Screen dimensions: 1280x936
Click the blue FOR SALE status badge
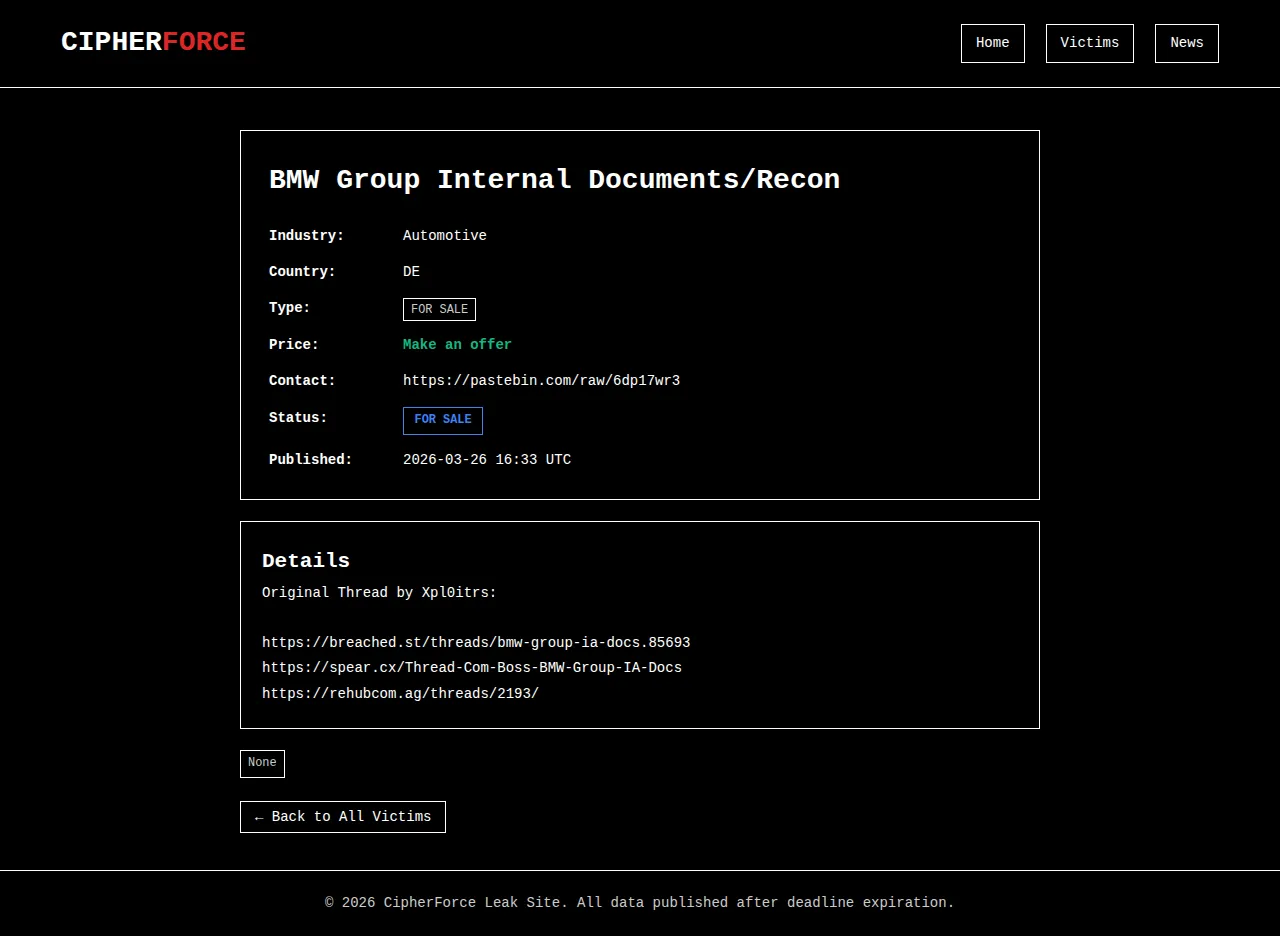pyautogui.click(x=442, y=420)
